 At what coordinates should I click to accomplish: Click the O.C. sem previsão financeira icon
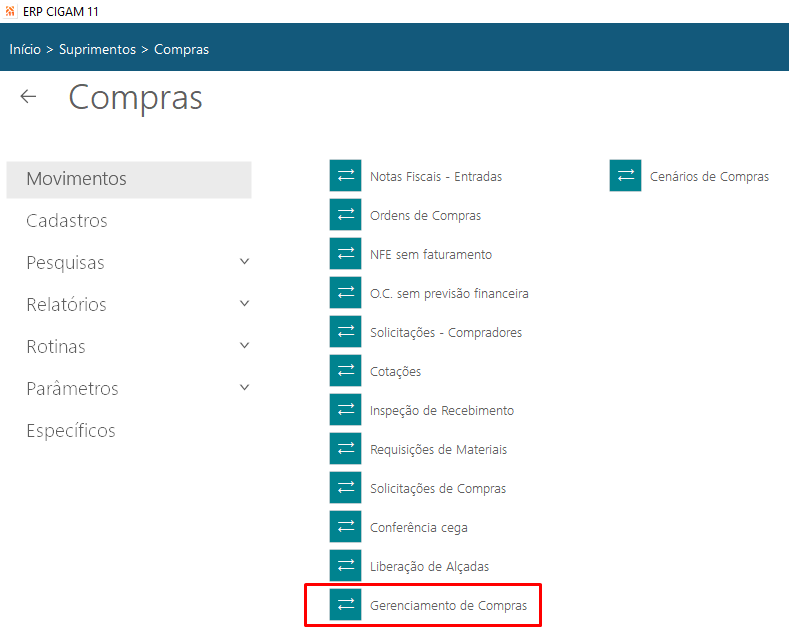click(x=345, y=292)
